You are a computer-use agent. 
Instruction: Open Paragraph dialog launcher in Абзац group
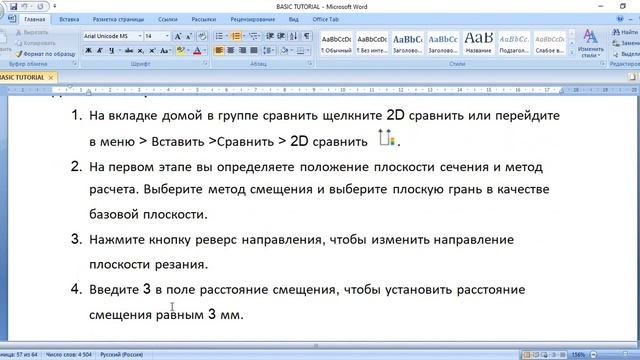310,64
